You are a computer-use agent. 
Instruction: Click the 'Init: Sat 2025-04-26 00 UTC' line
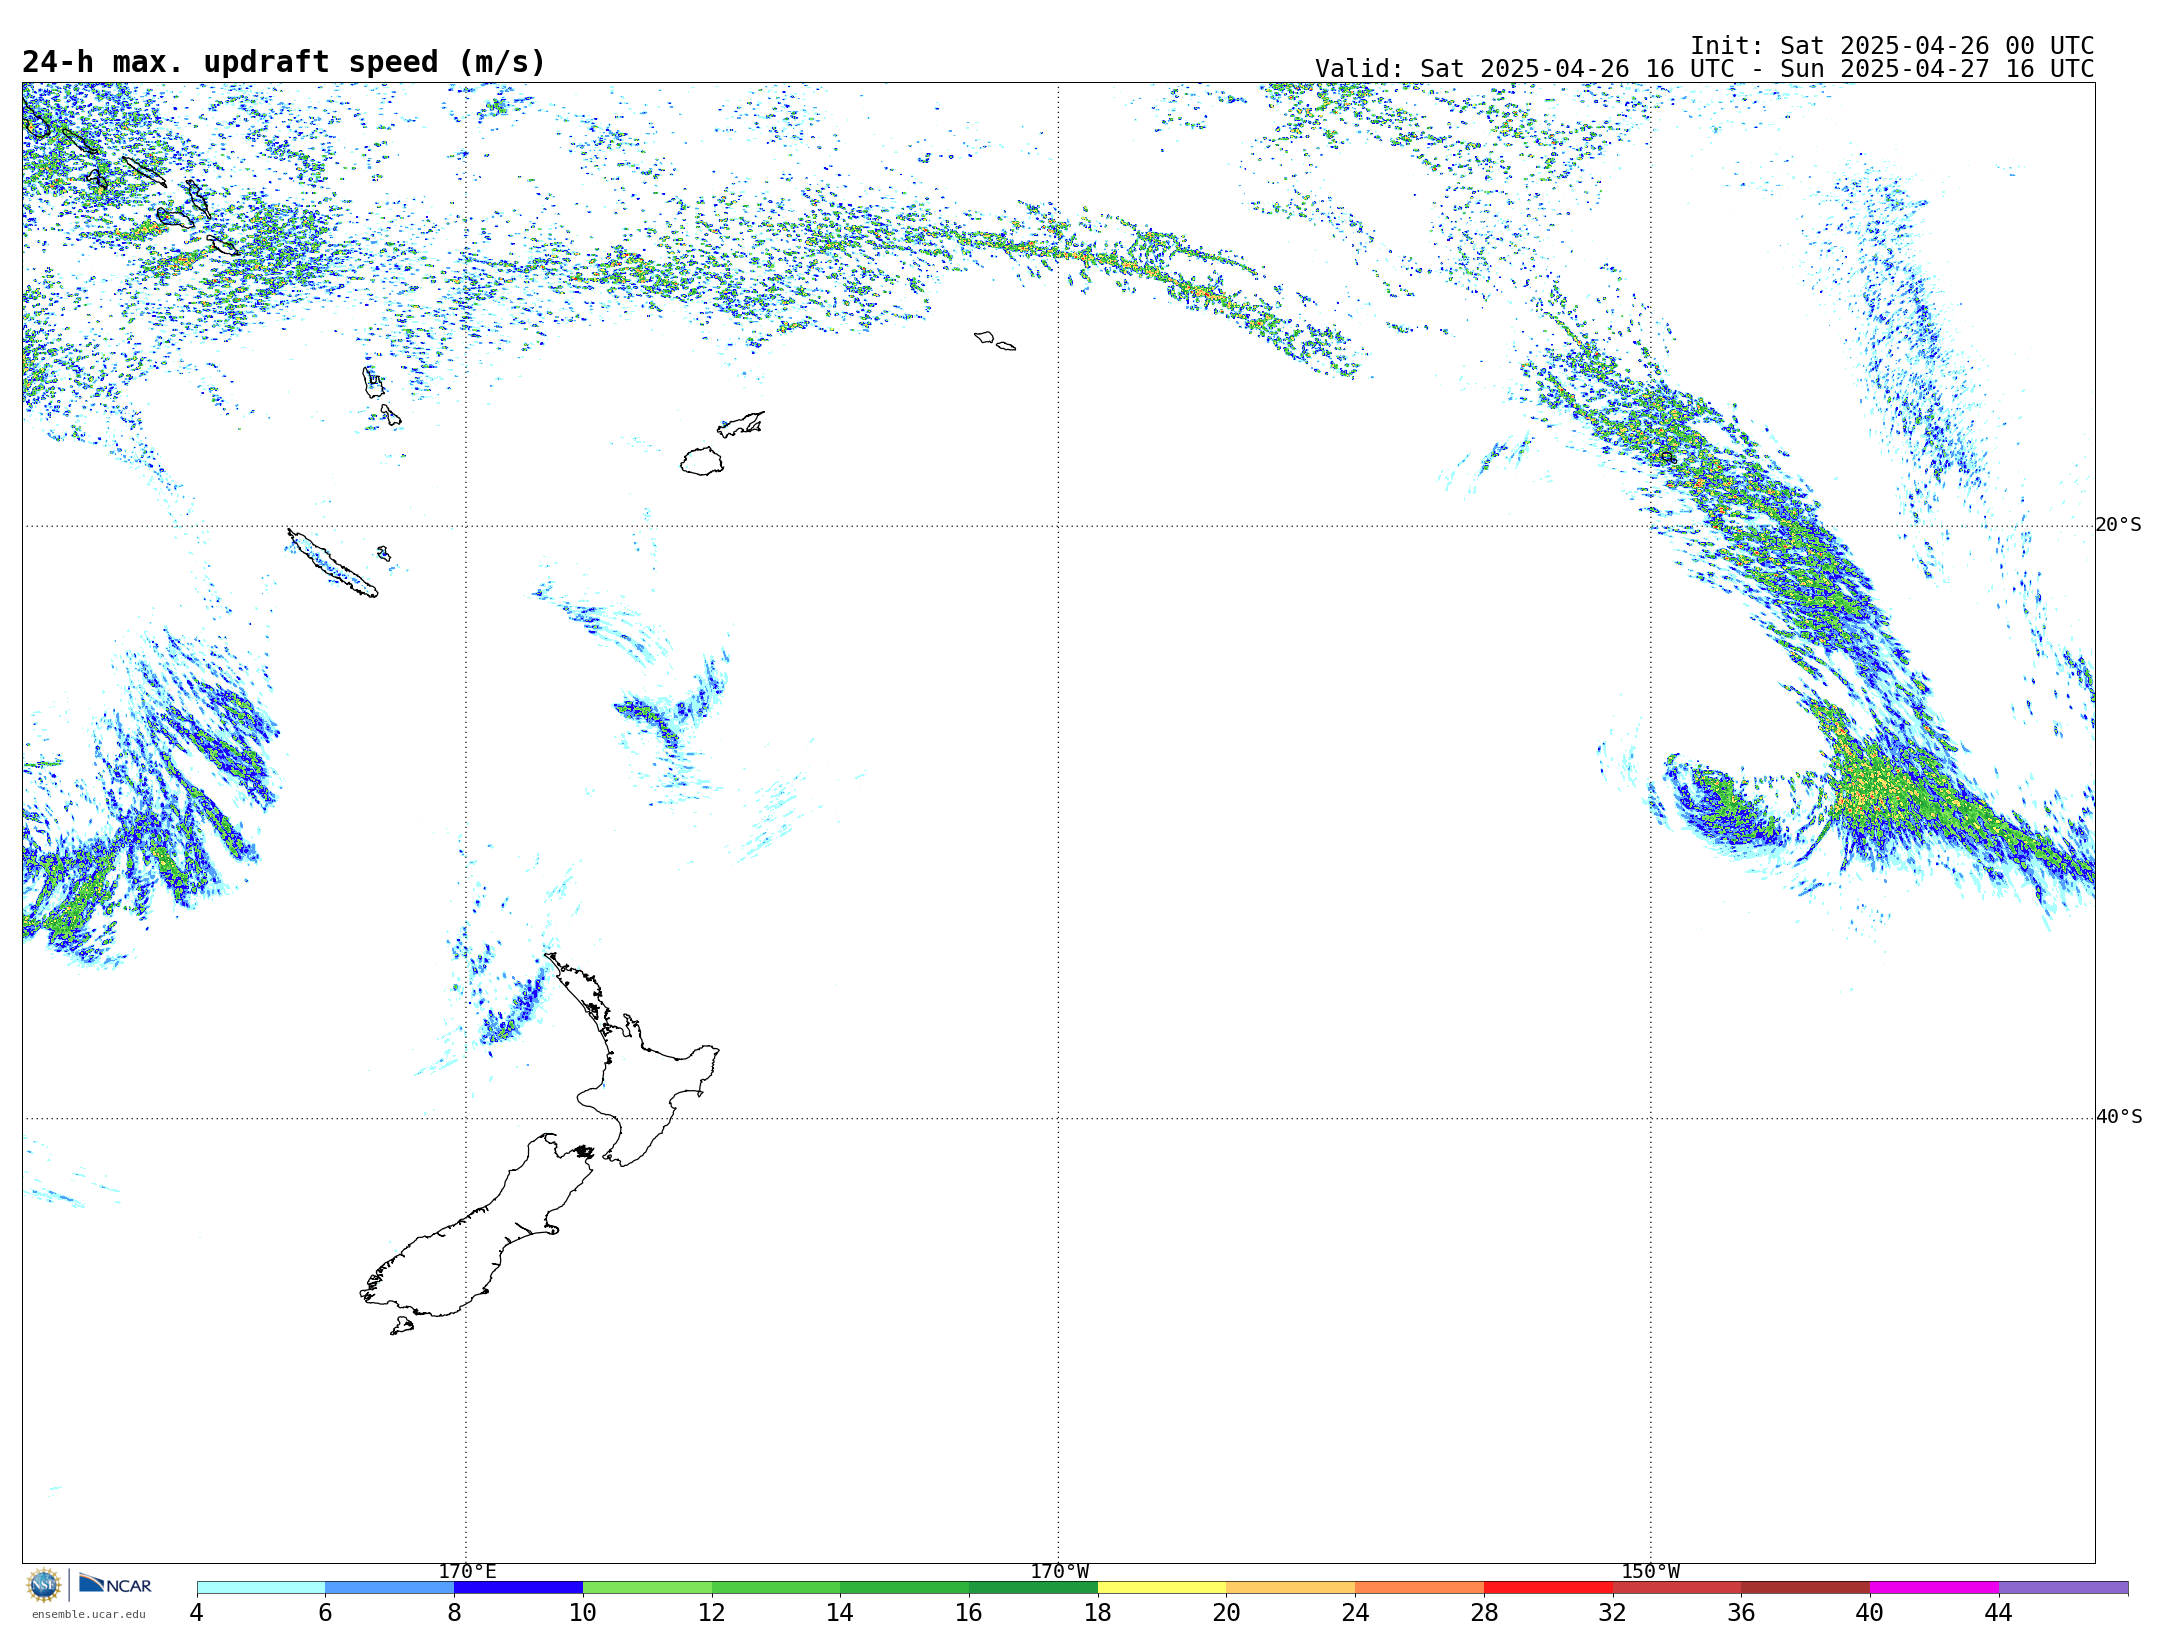(1892, 46)
